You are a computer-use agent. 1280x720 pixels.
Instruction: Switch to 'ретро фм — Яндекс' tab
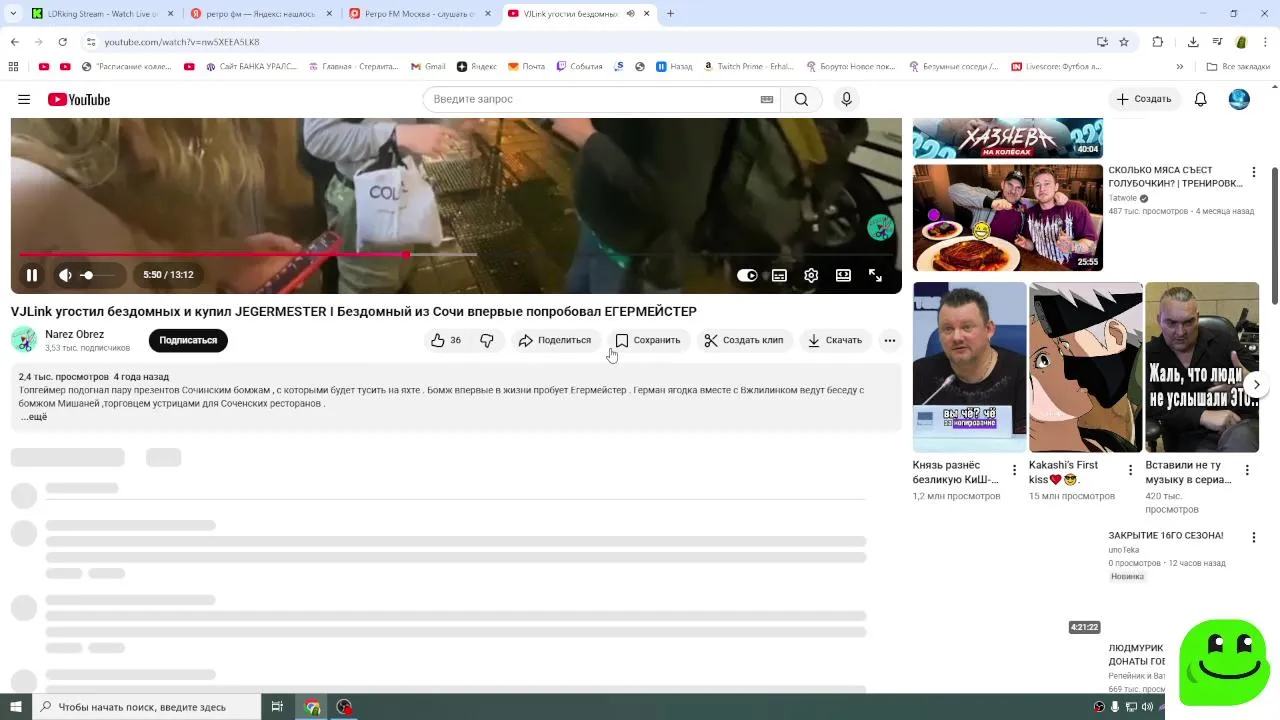pos(260,13)
